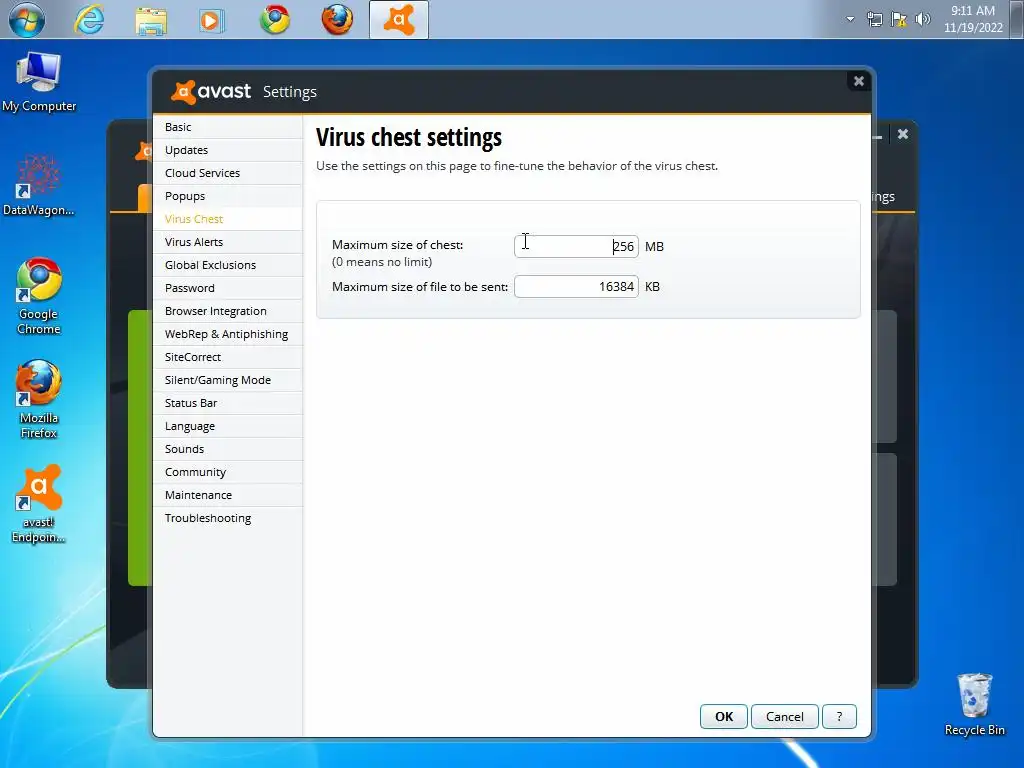Close the background avast main window
1024x768 pixels.
tap(903, 134)
